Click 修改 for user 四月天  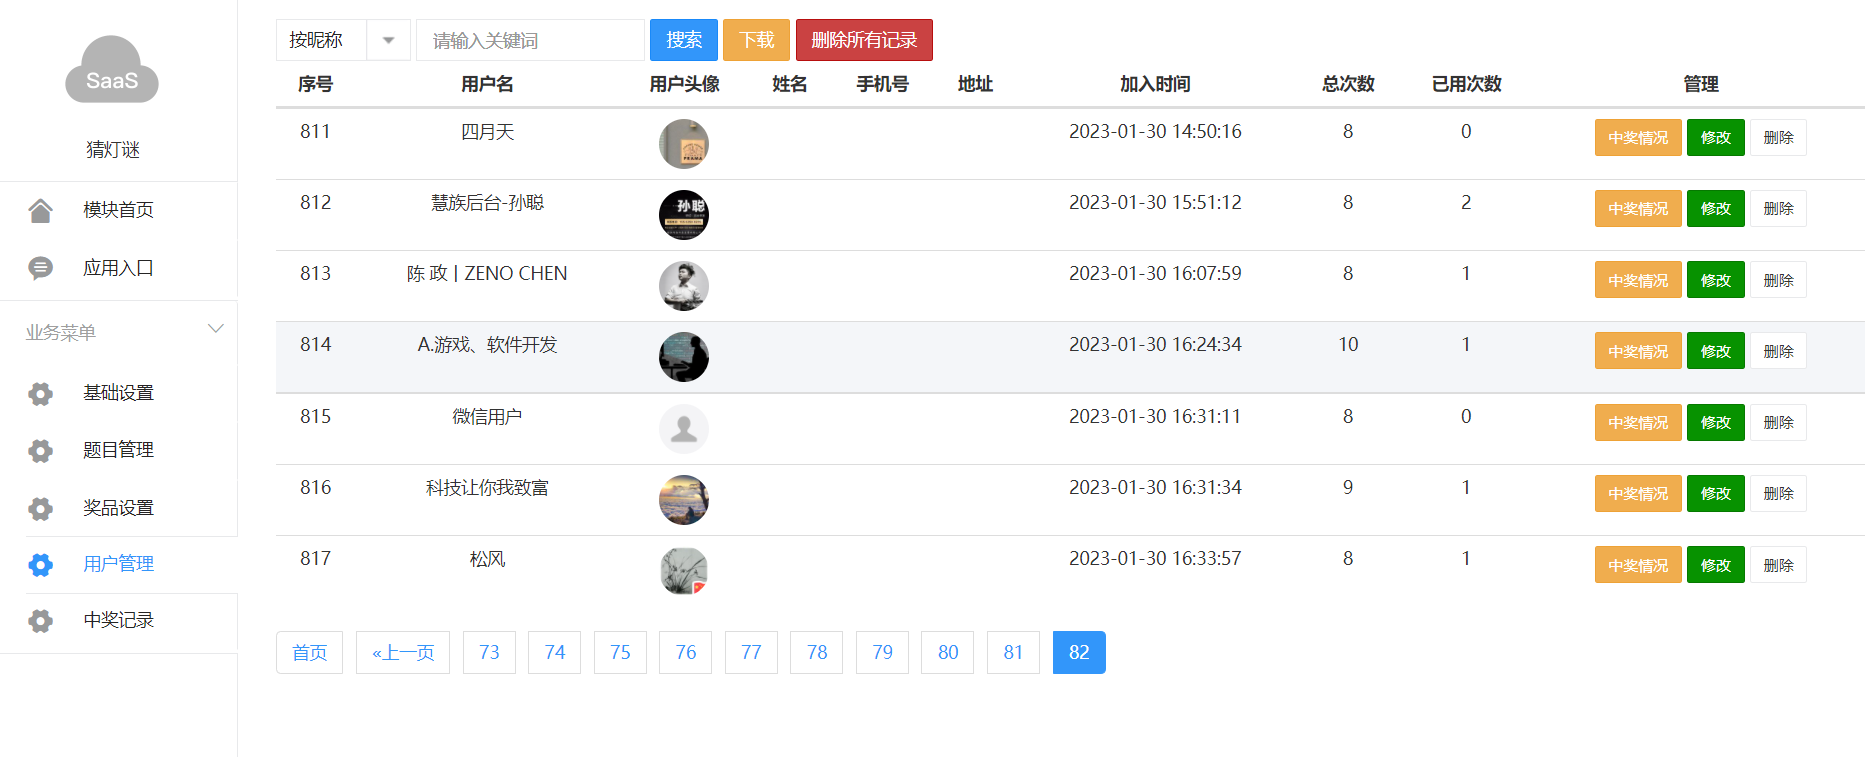coord(1715,138)
